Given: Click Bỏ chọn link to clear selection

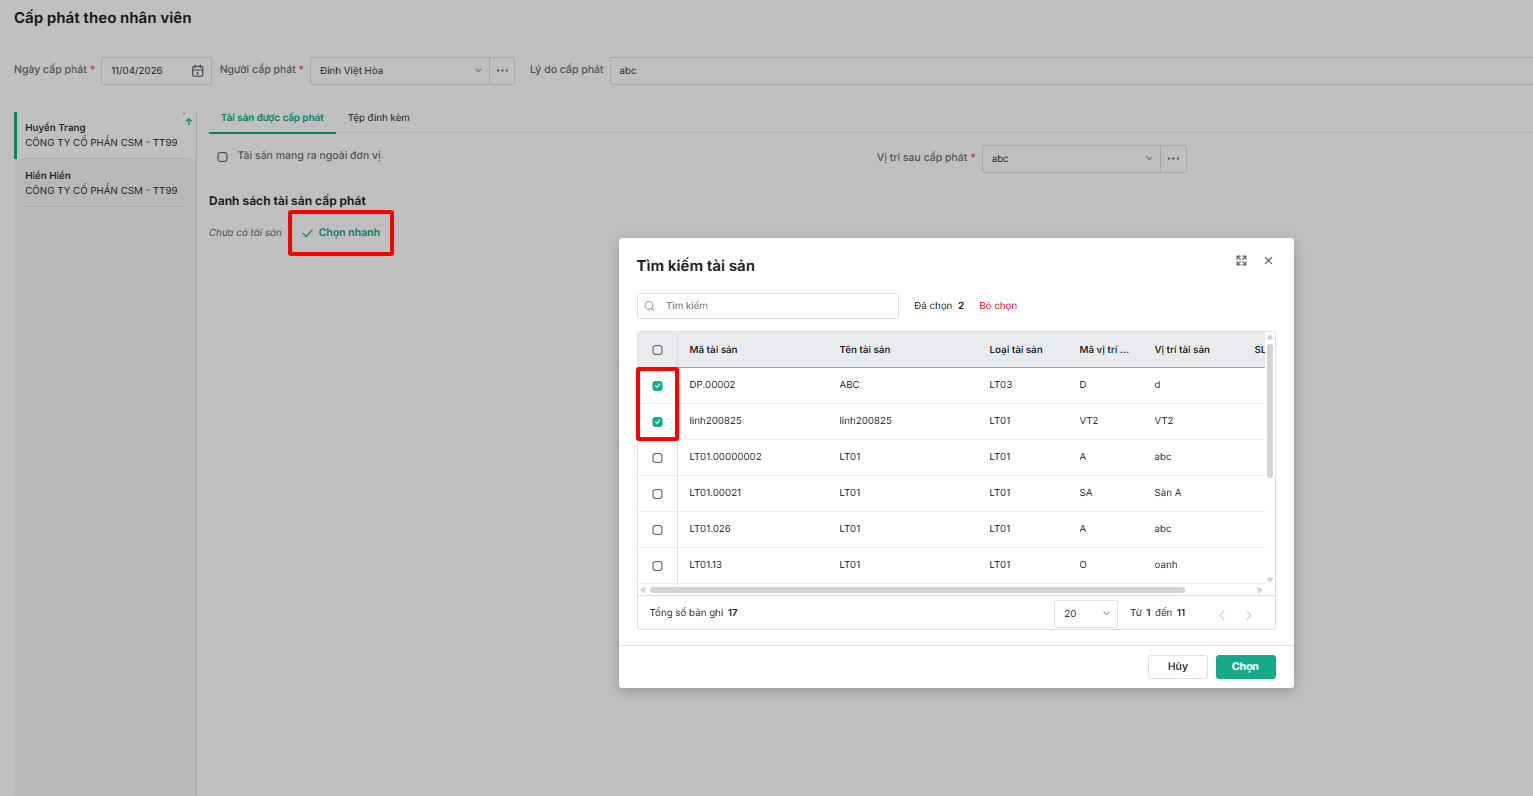Looking at the screenshot, I should pyautogui.click(x=998, y=306).
